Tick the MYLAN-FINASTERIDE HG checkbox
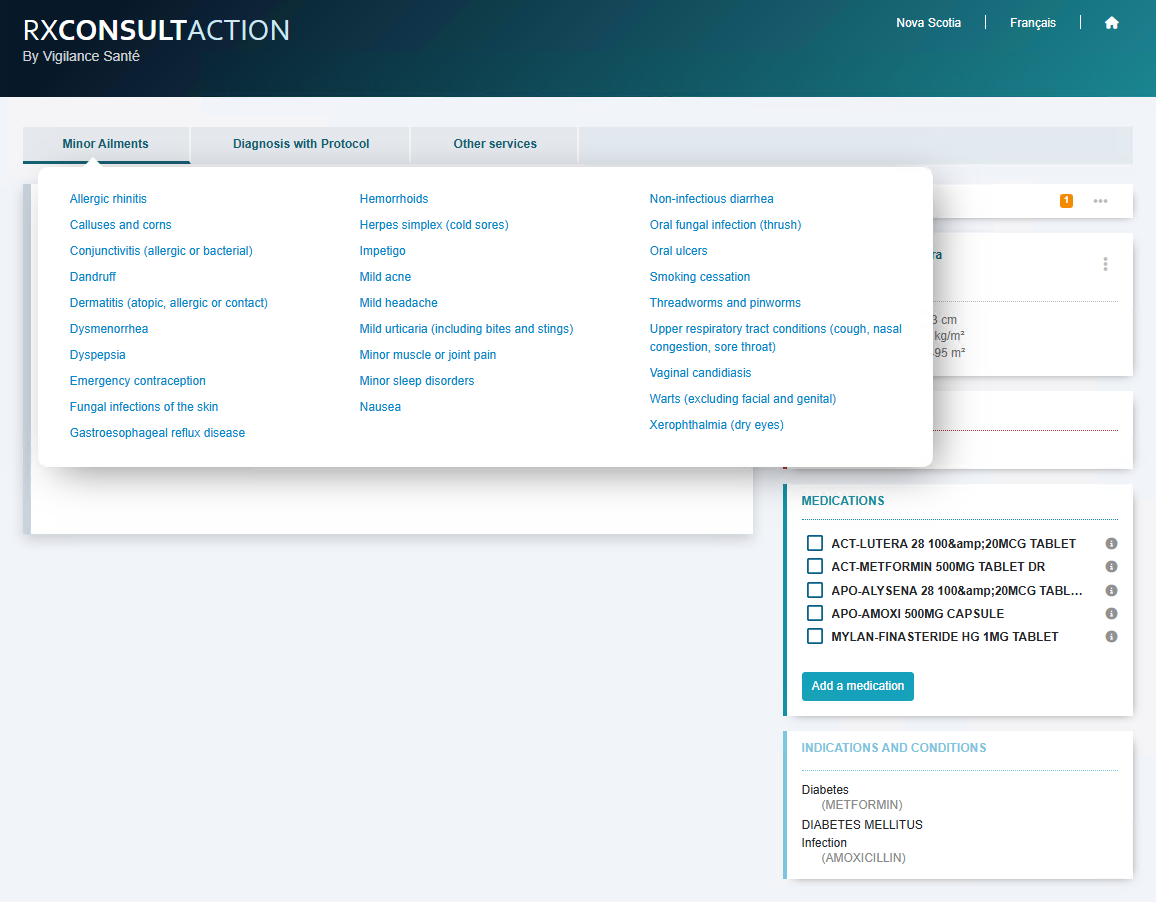 pyautogui.click(x=815, y=636)
